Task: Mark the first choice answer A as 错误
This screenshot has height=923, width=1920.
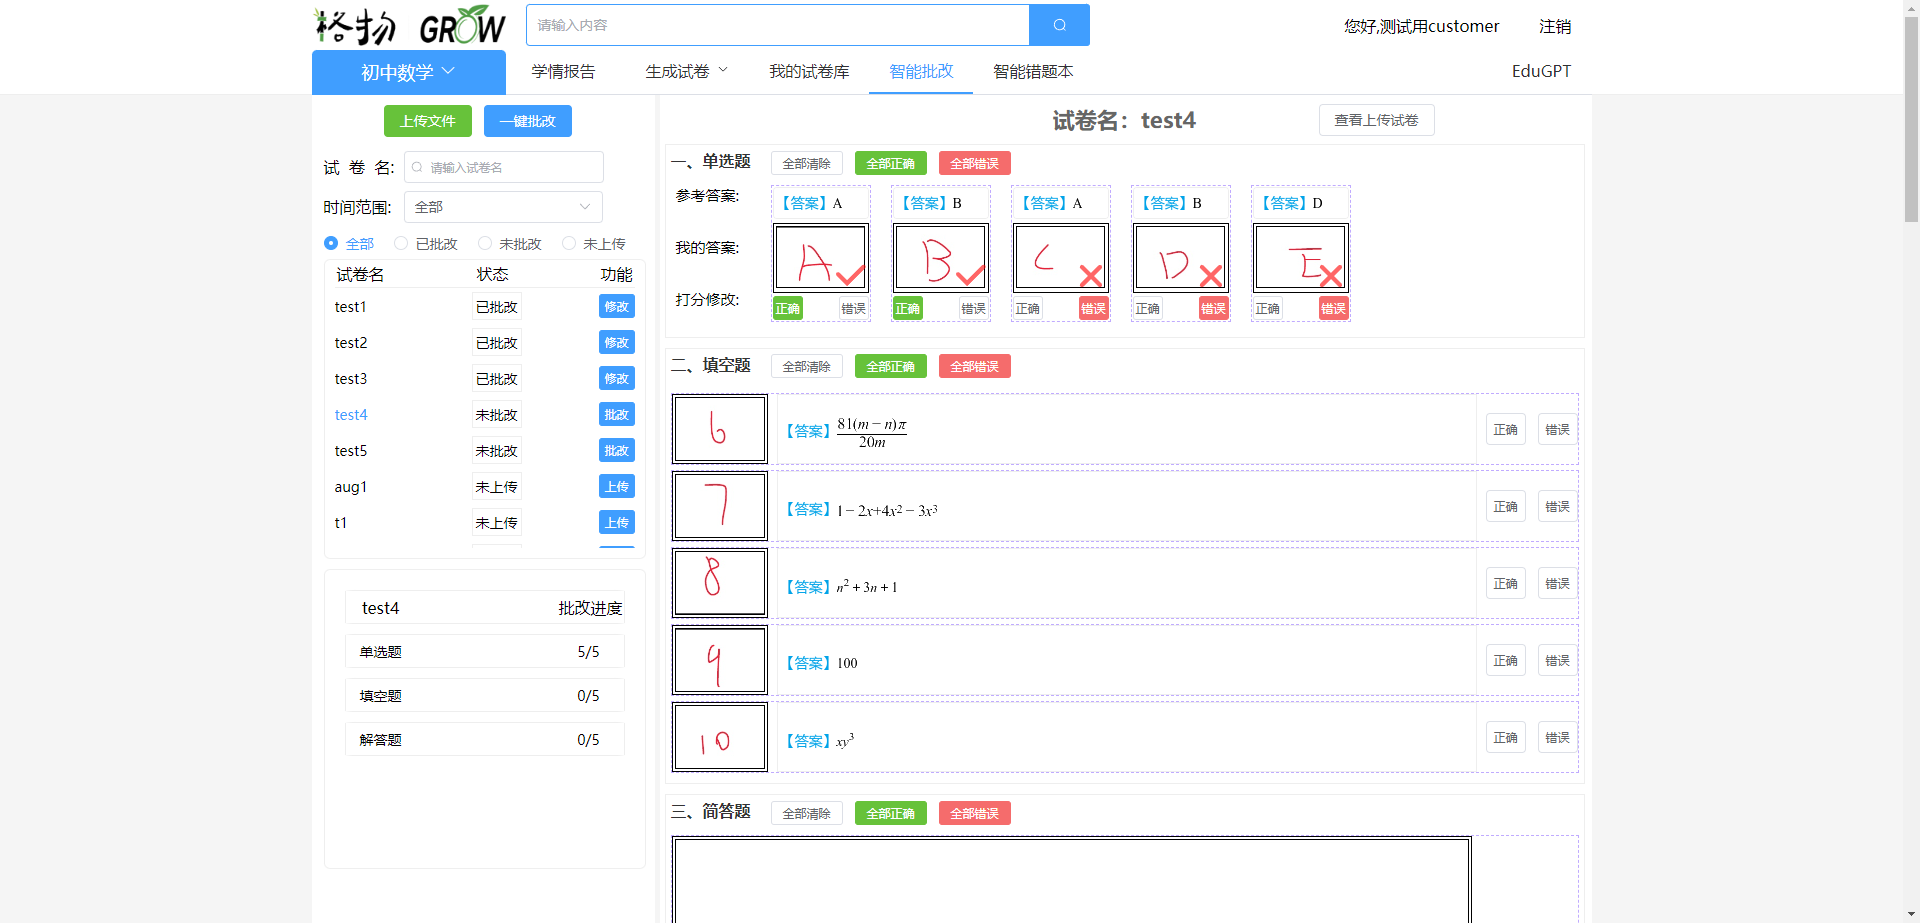Action: (x=854, y=308)
